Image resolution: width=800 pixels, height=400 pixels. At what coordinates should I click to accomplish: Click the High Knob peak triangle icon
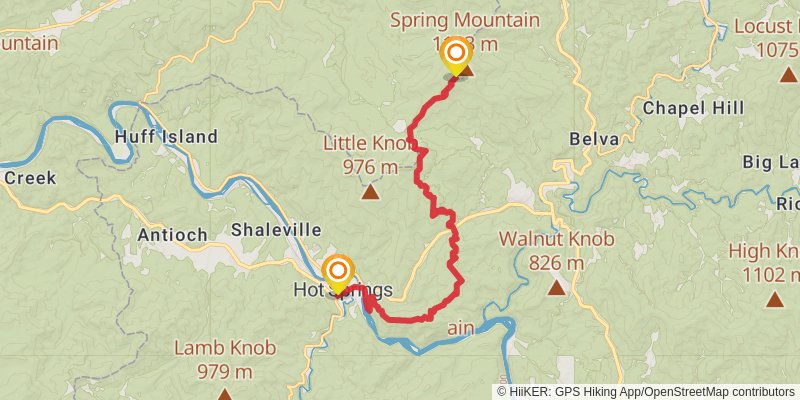tap(774, 299)
